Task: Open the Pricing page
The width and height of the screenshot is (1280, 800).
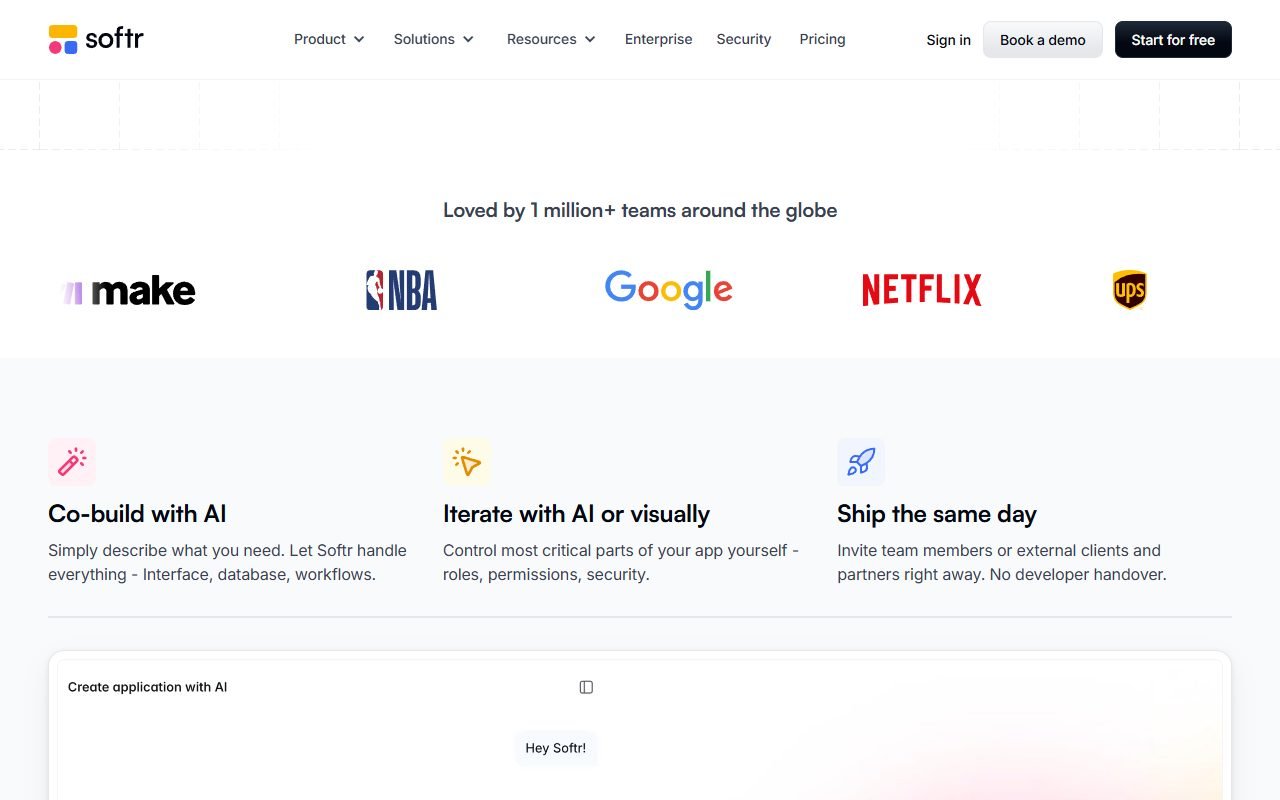Action: pyautogui.click(x=822, y=39)
